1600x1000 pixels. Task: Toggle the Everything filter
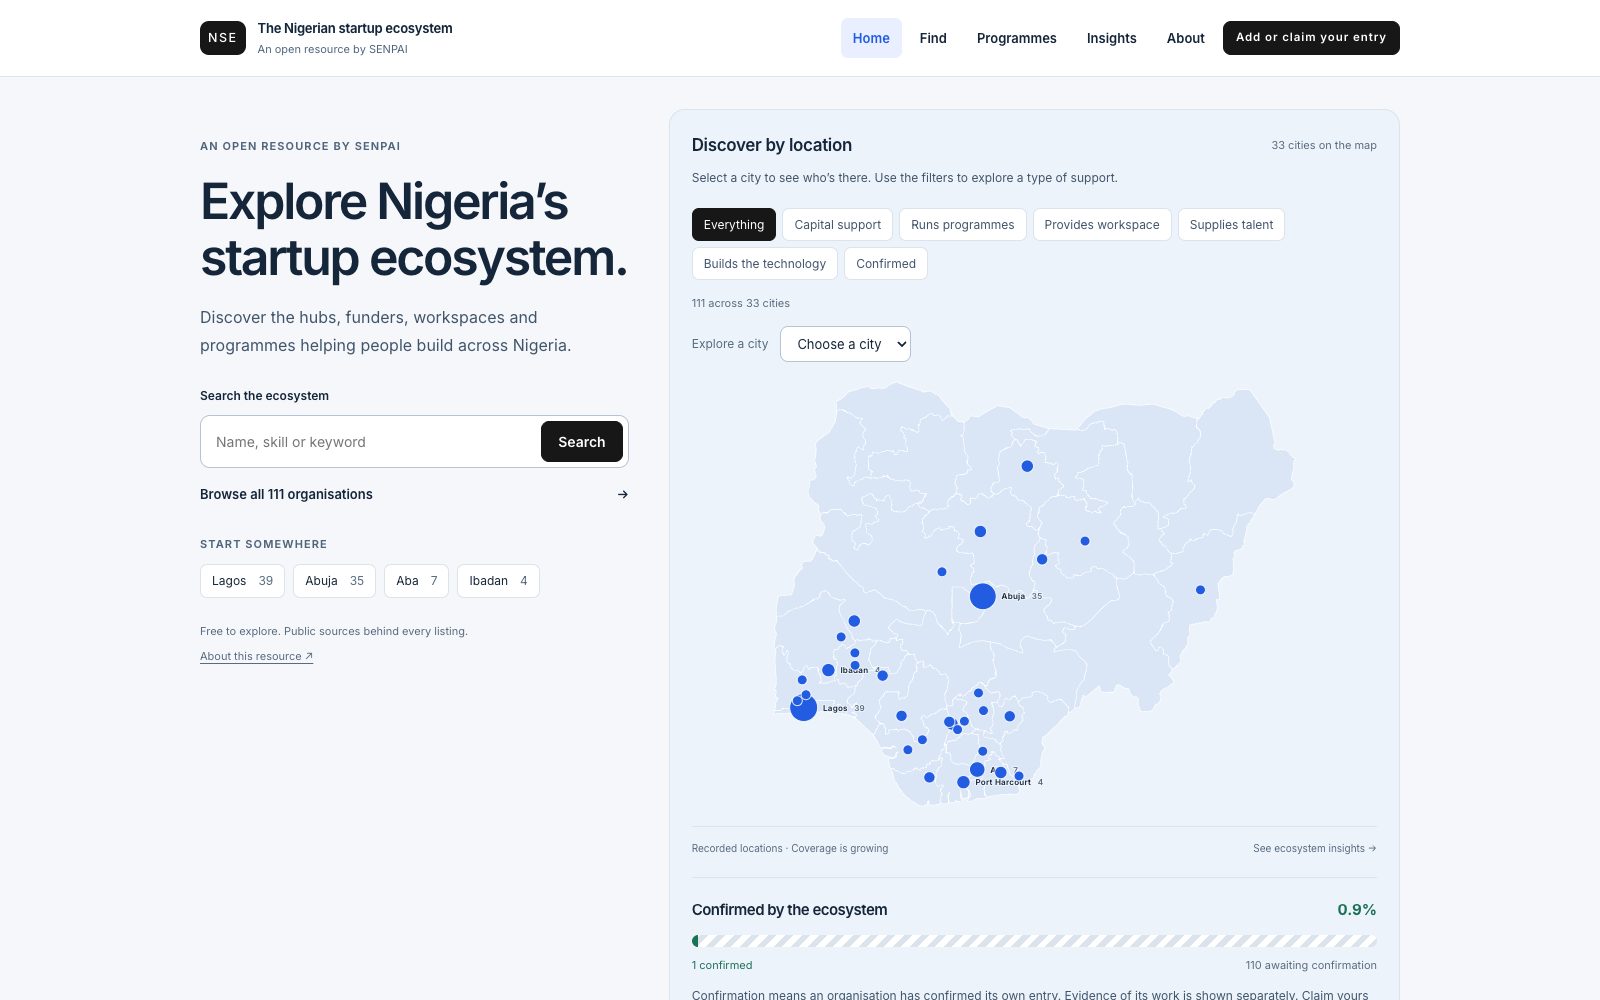coord(733,224)
